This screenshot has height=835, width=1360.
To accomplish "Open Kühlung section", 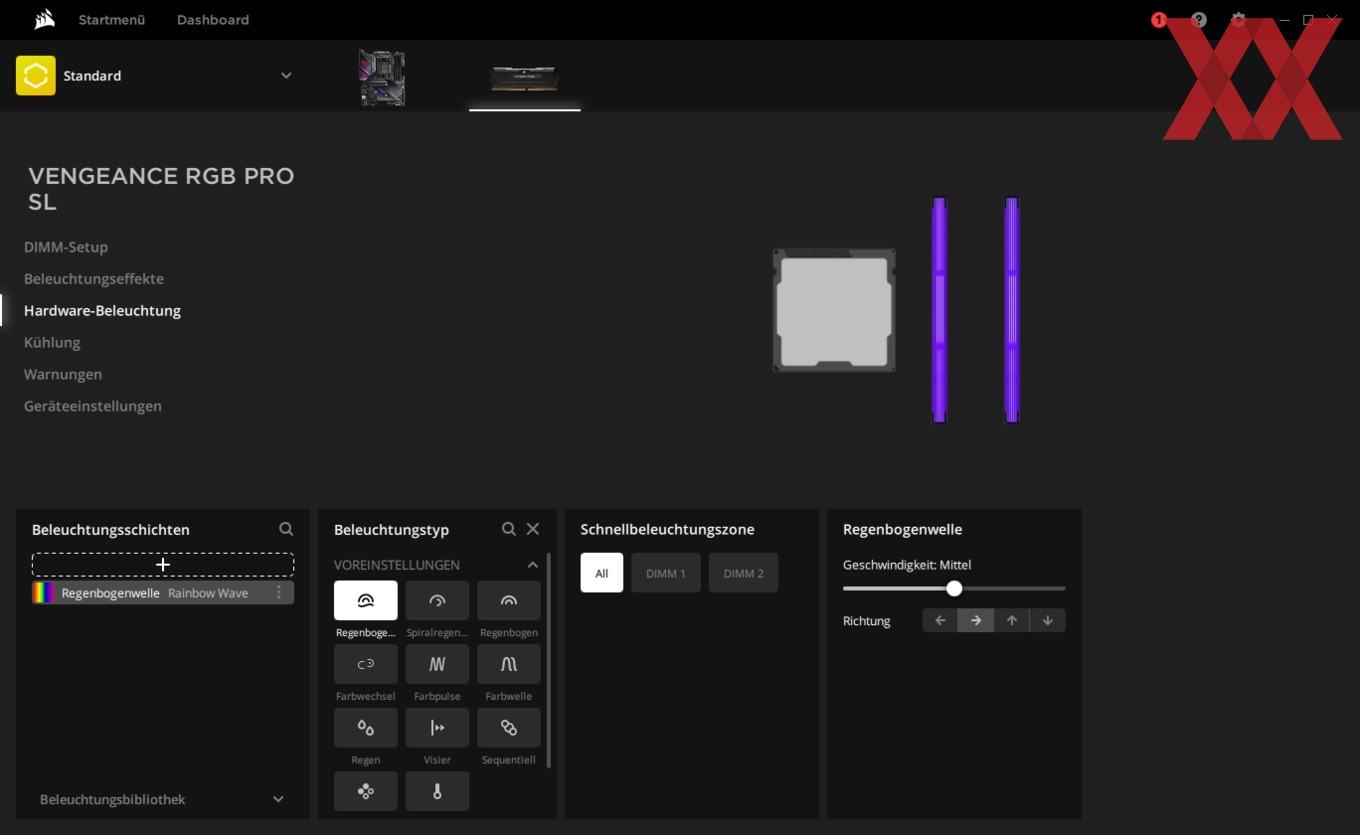I will pos(52,343).
